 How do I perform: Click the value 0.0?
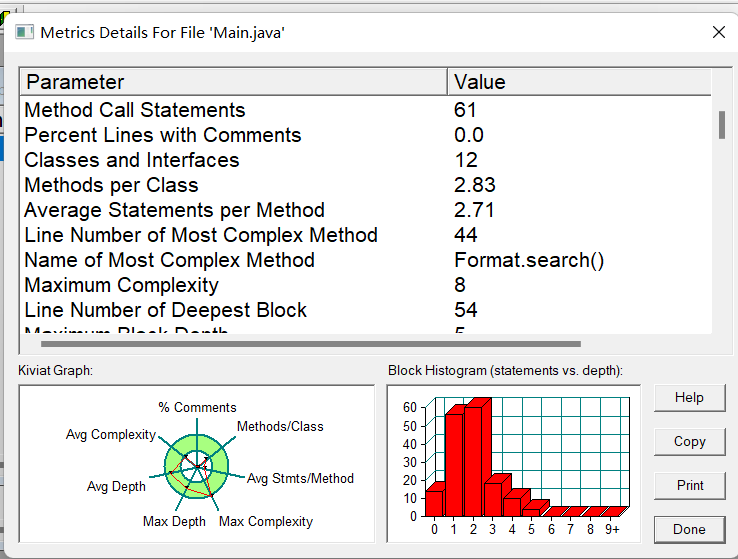click(x=469, y=135)
